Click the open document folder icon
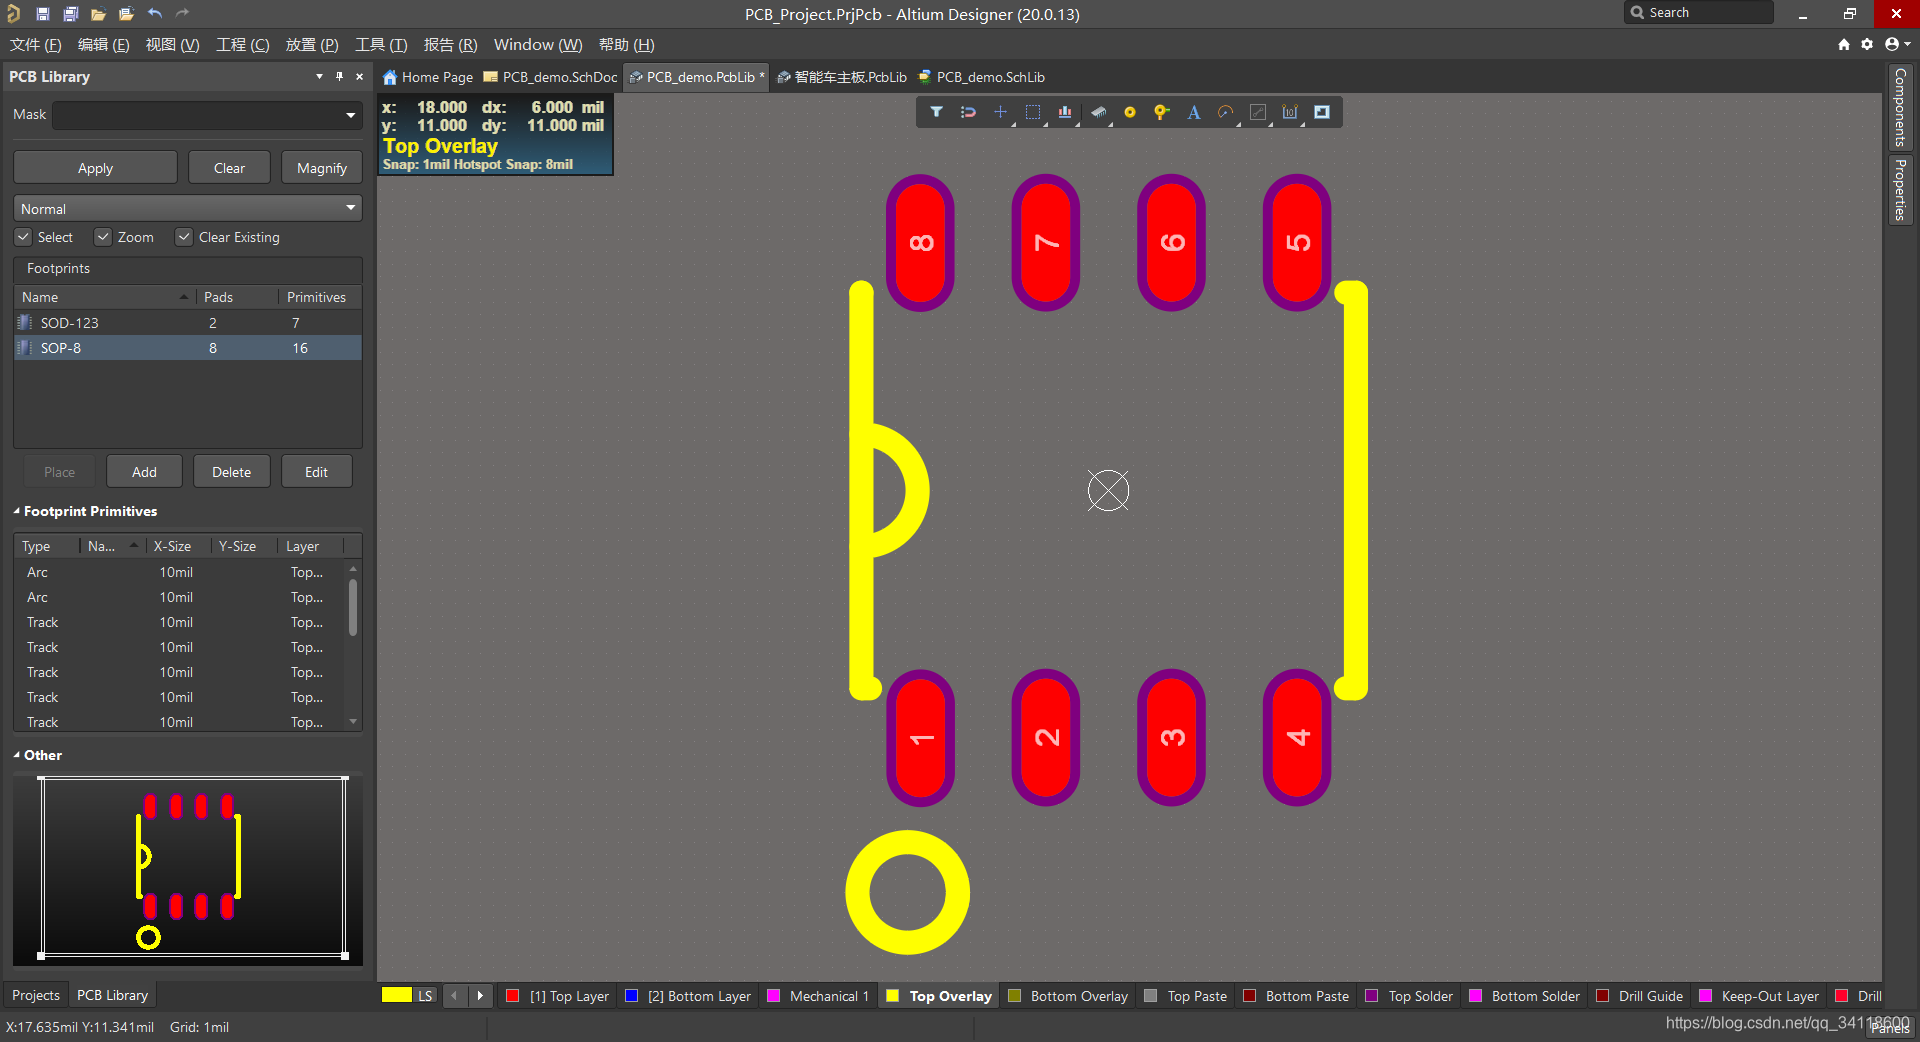1920x1042 pixels. [98, 14]
